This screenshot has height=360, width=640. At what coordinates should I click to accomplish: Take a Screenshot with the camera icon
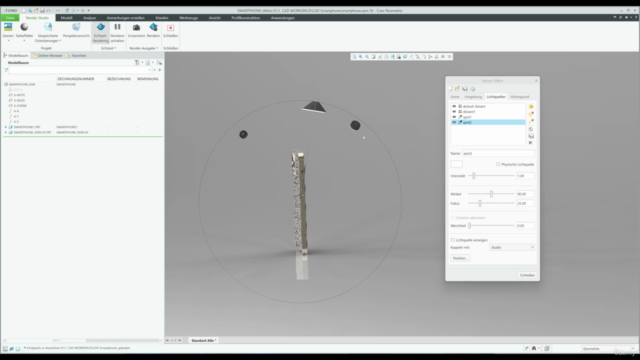[x=136, y=27]
